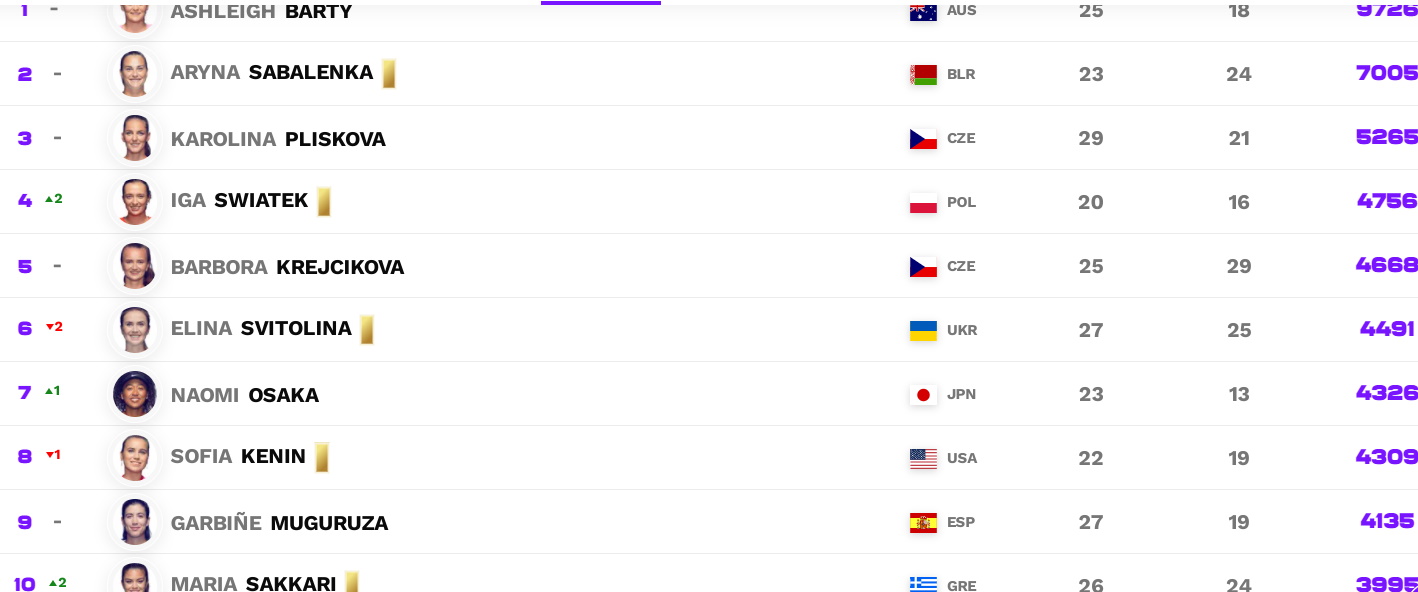The width and height of the screenshot is (1418, 592).
Task: Click Naomi Osaka's profile picture
Action: coord(135,394)
